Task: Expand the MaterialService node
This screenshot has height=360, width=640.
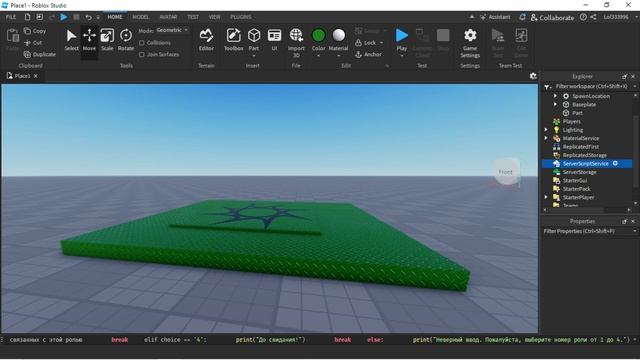Action: (x=546, y=138)
